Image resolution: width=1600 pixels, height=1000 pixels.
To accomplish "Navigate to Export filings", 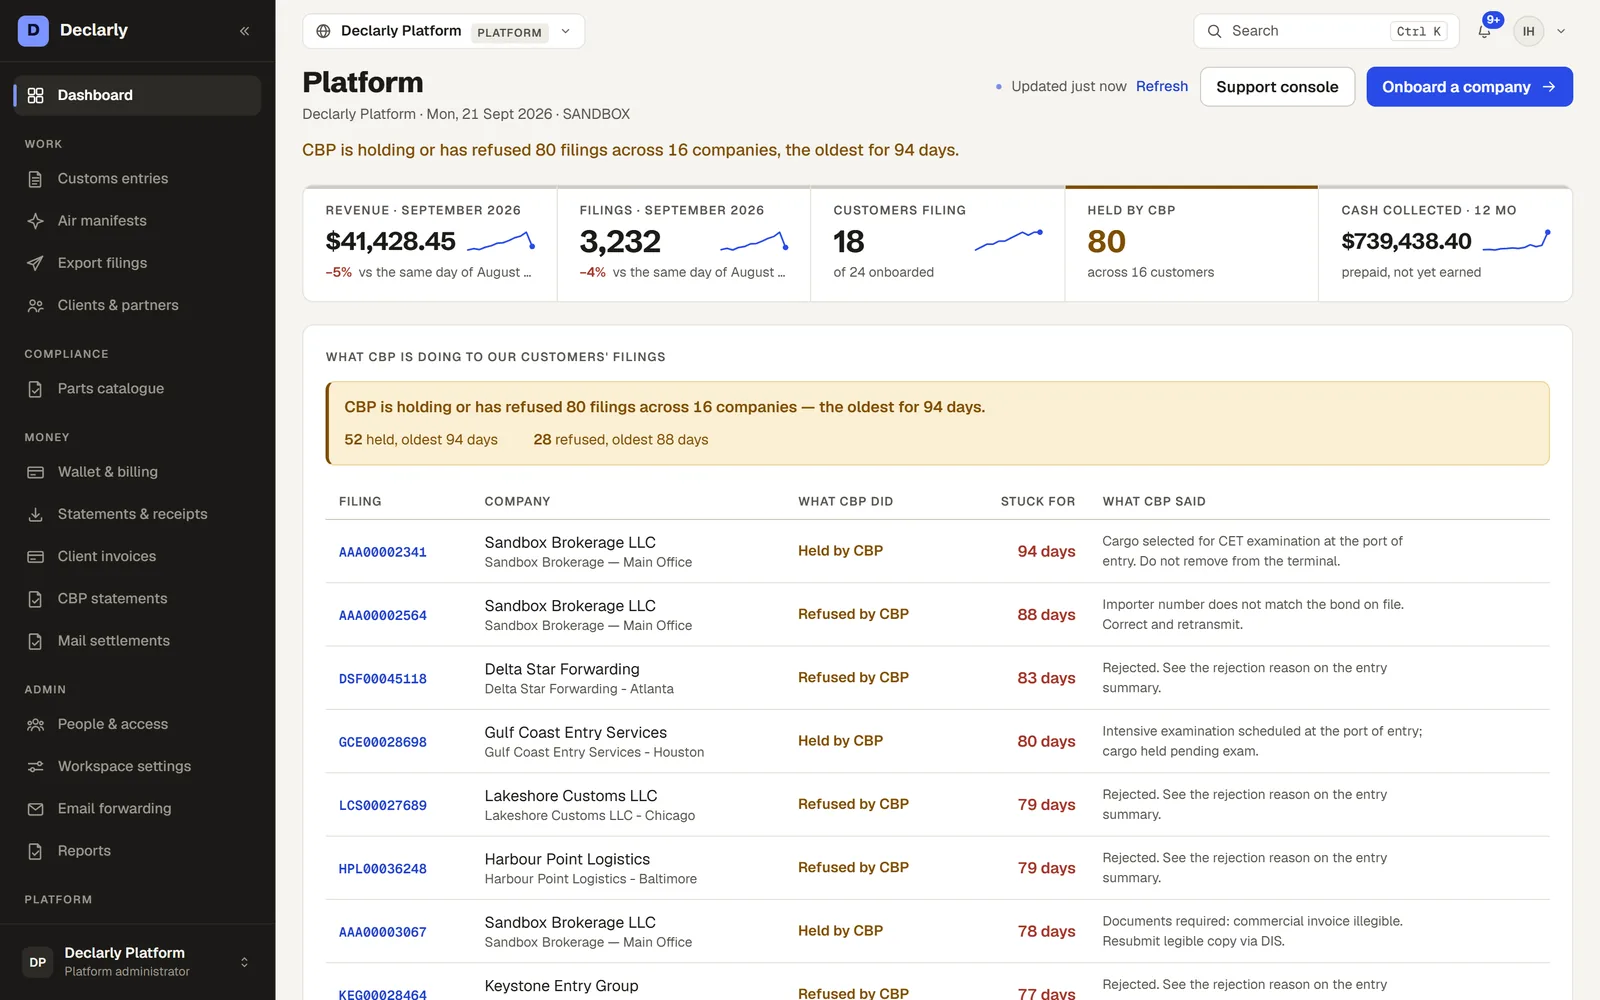I will click(x=137, y=263).
